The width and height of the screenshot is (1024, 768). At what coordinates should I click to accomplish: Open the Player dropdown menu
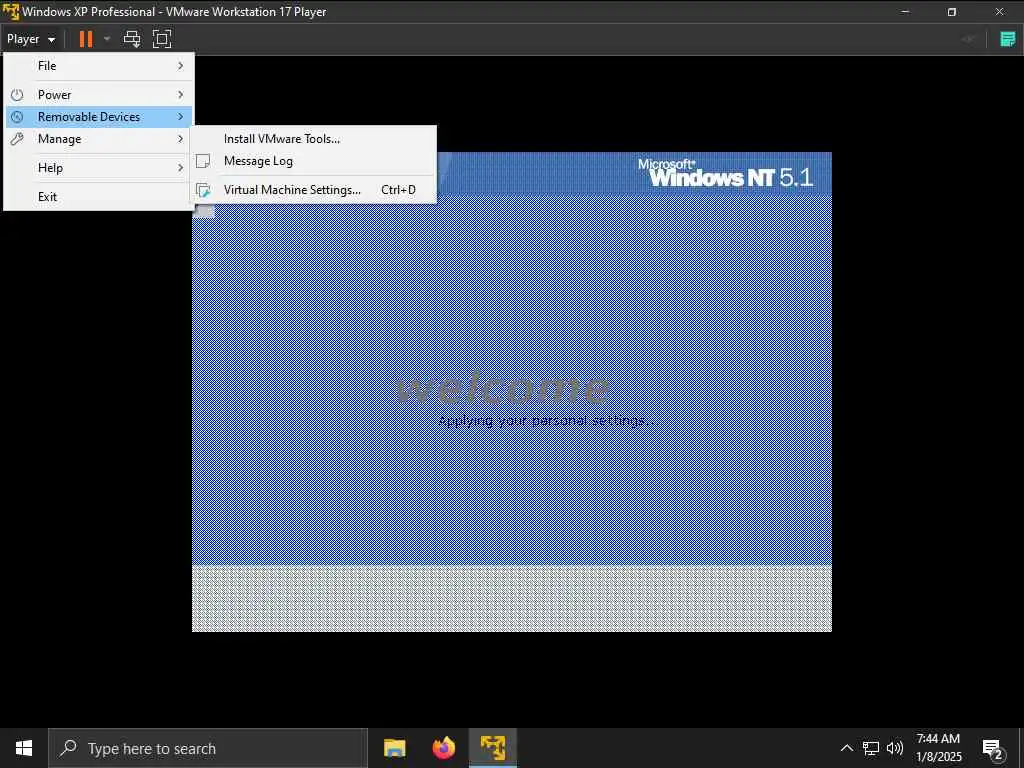click(x=31, y=39)
